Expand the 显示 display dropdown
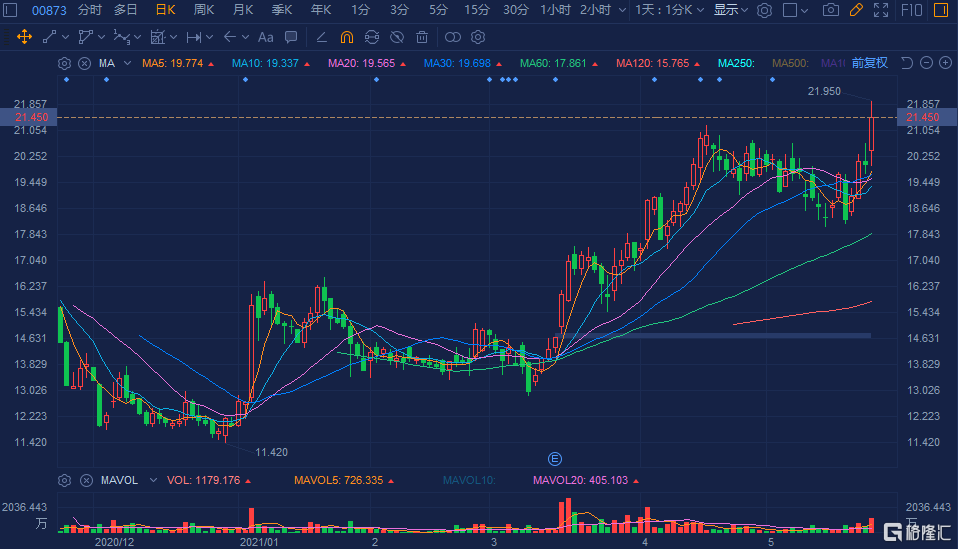This screenshot has width=958, height=549. 730,10
